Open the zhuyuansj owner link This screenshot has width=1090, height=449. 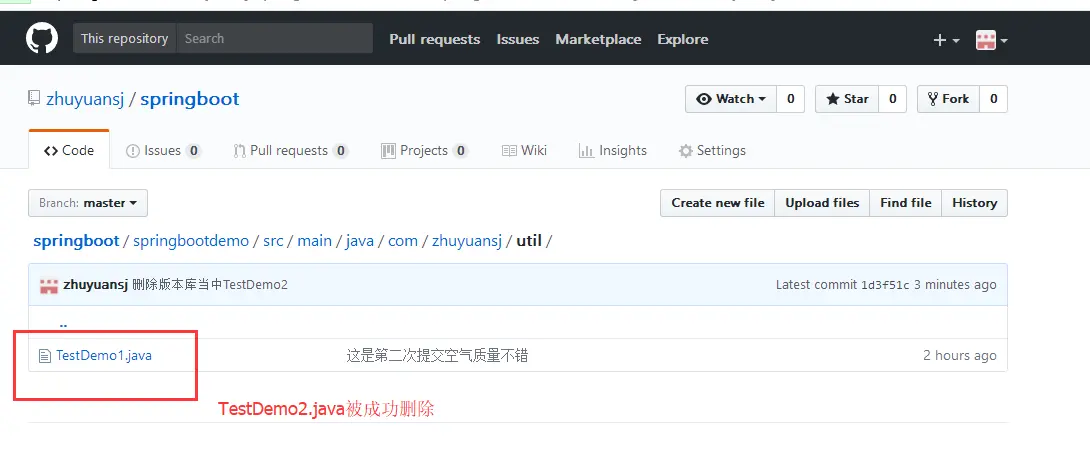(x=85, y=99)
